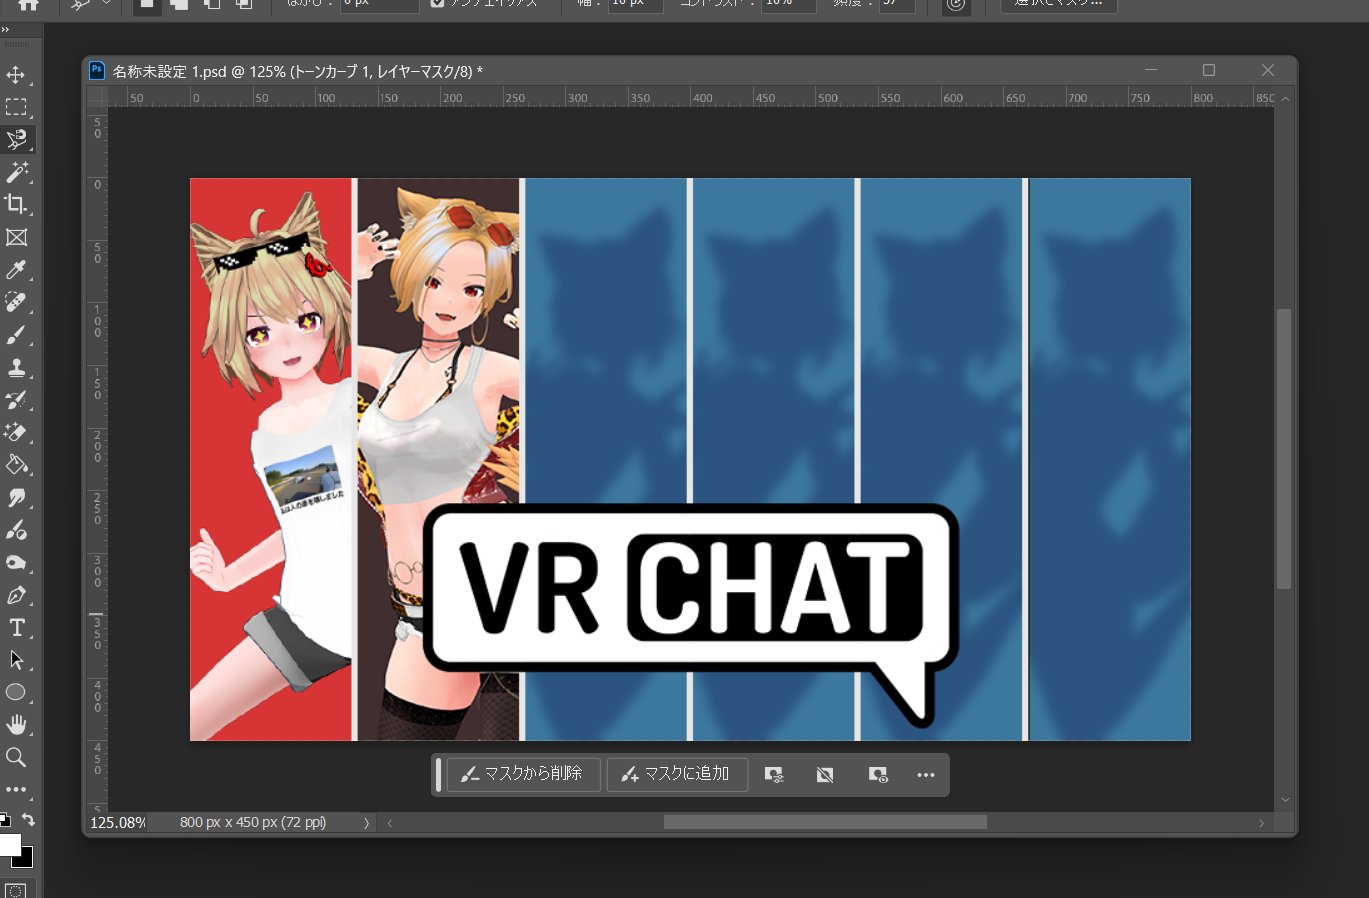This screenshot has height=898, width=1369.
Task: Open tool preset picker dropdown arrow
Action: (x=106, y=4)
